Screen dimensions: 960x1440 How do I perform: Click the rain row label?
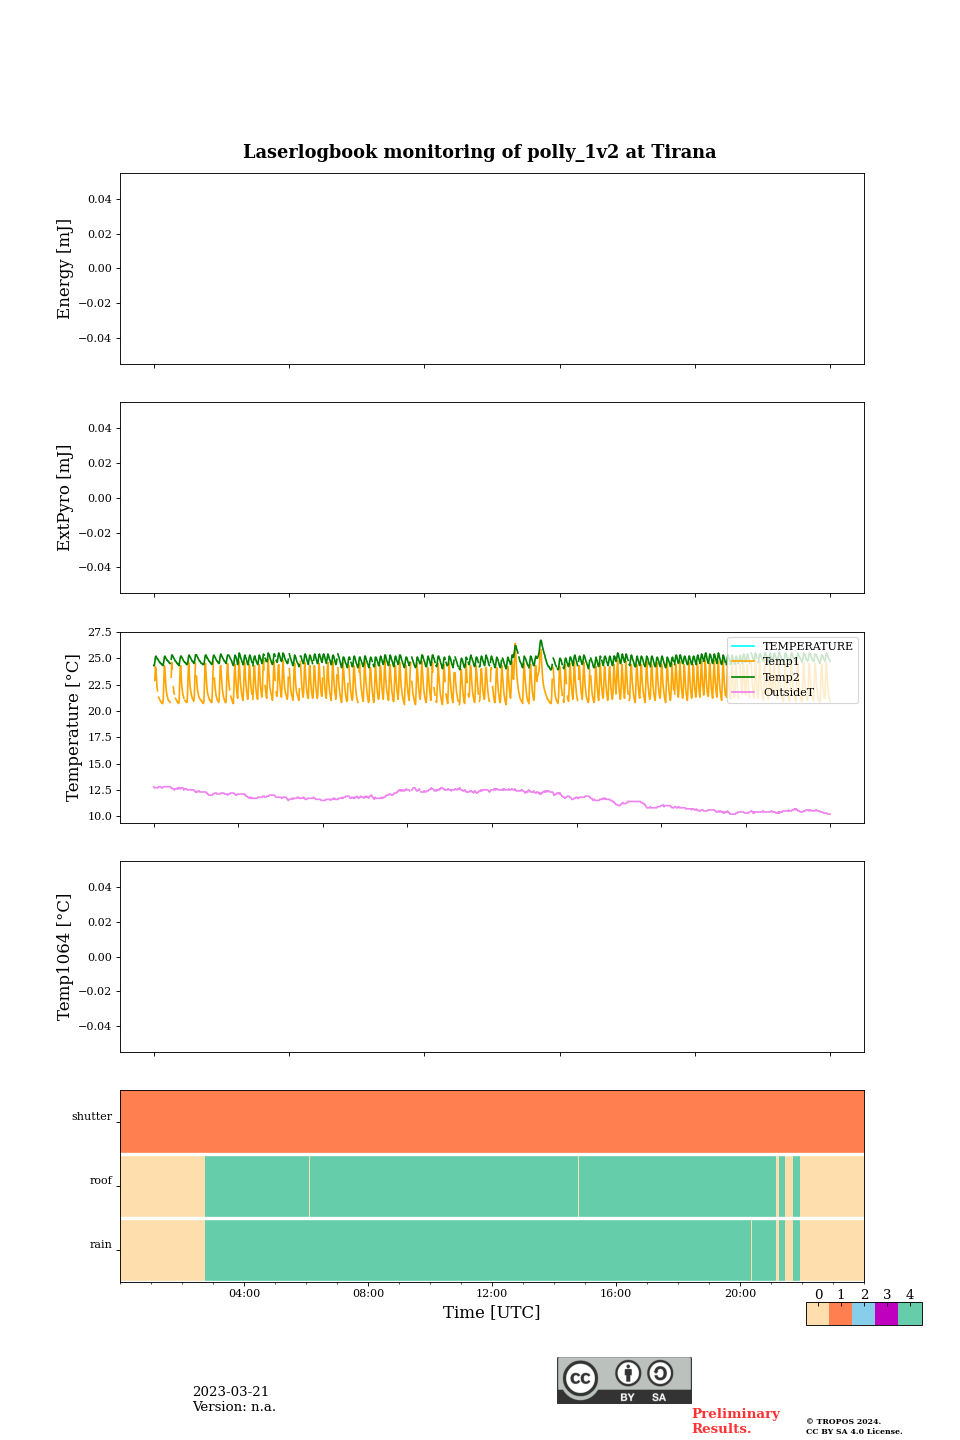(x=101, y=1244)
